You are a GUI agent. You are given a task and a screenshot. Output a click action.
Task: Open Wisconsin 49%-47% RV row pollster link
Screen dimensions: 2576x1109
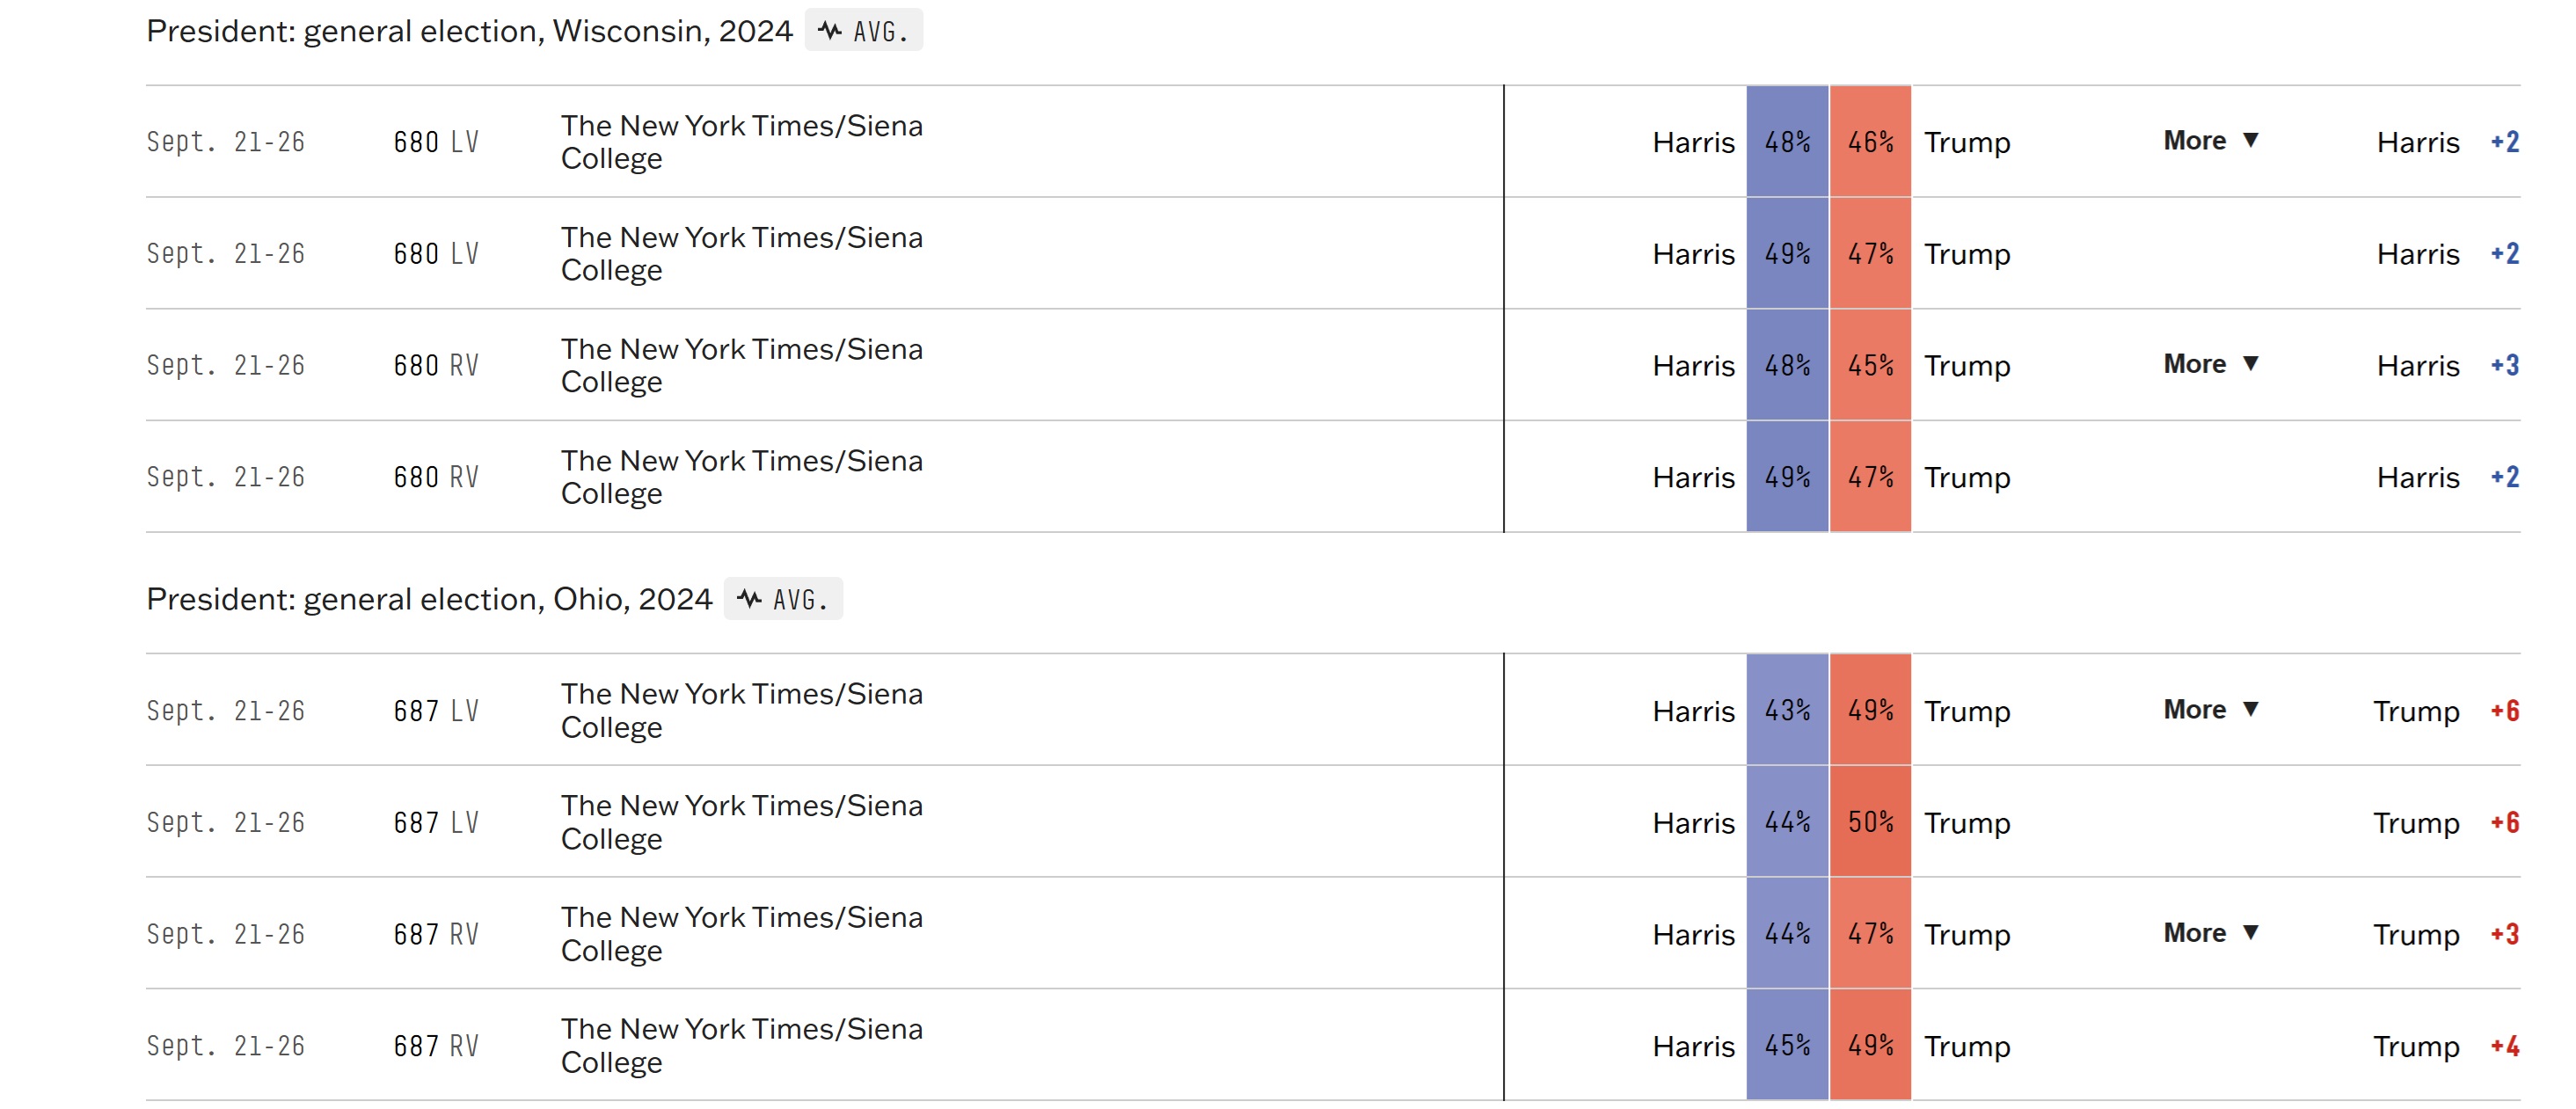click(x=741, y=477)
